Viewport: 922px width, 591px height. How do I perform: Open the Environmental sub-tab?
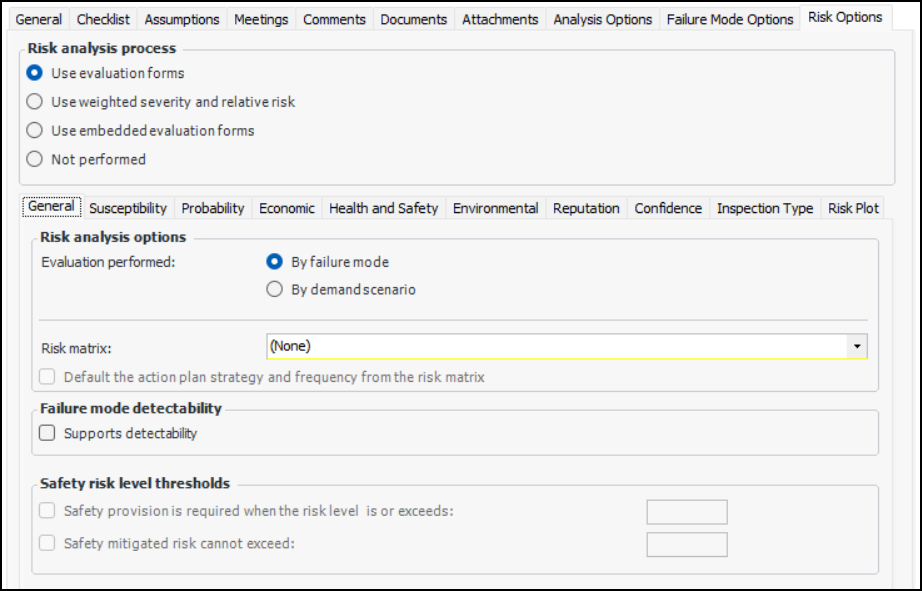495,208
